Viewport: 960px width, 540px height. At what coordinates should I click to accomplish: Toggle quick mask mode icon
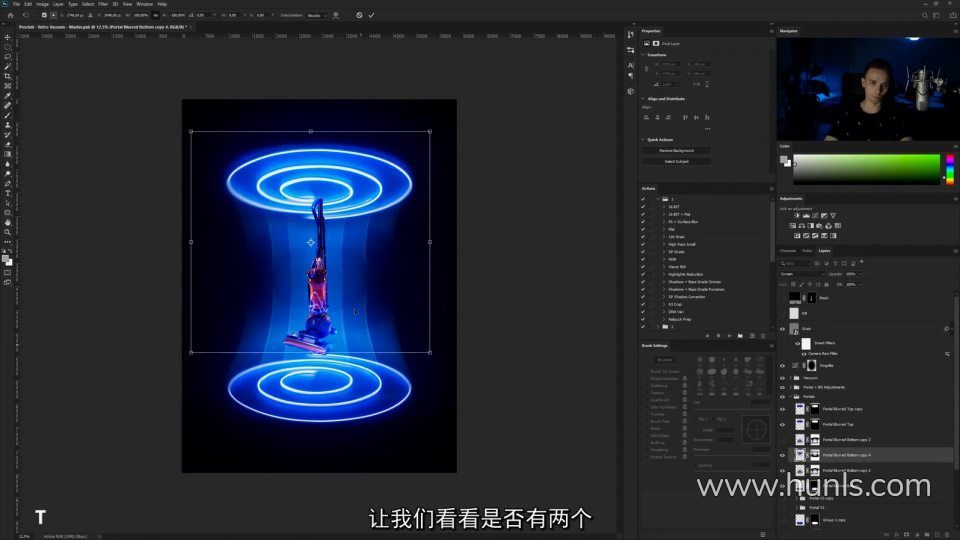pos(7,273)
